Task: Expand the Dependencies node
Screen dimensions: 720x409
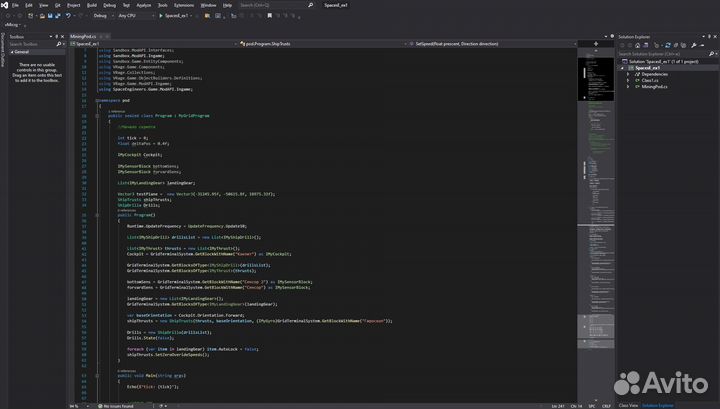Action: pos(628,74)
